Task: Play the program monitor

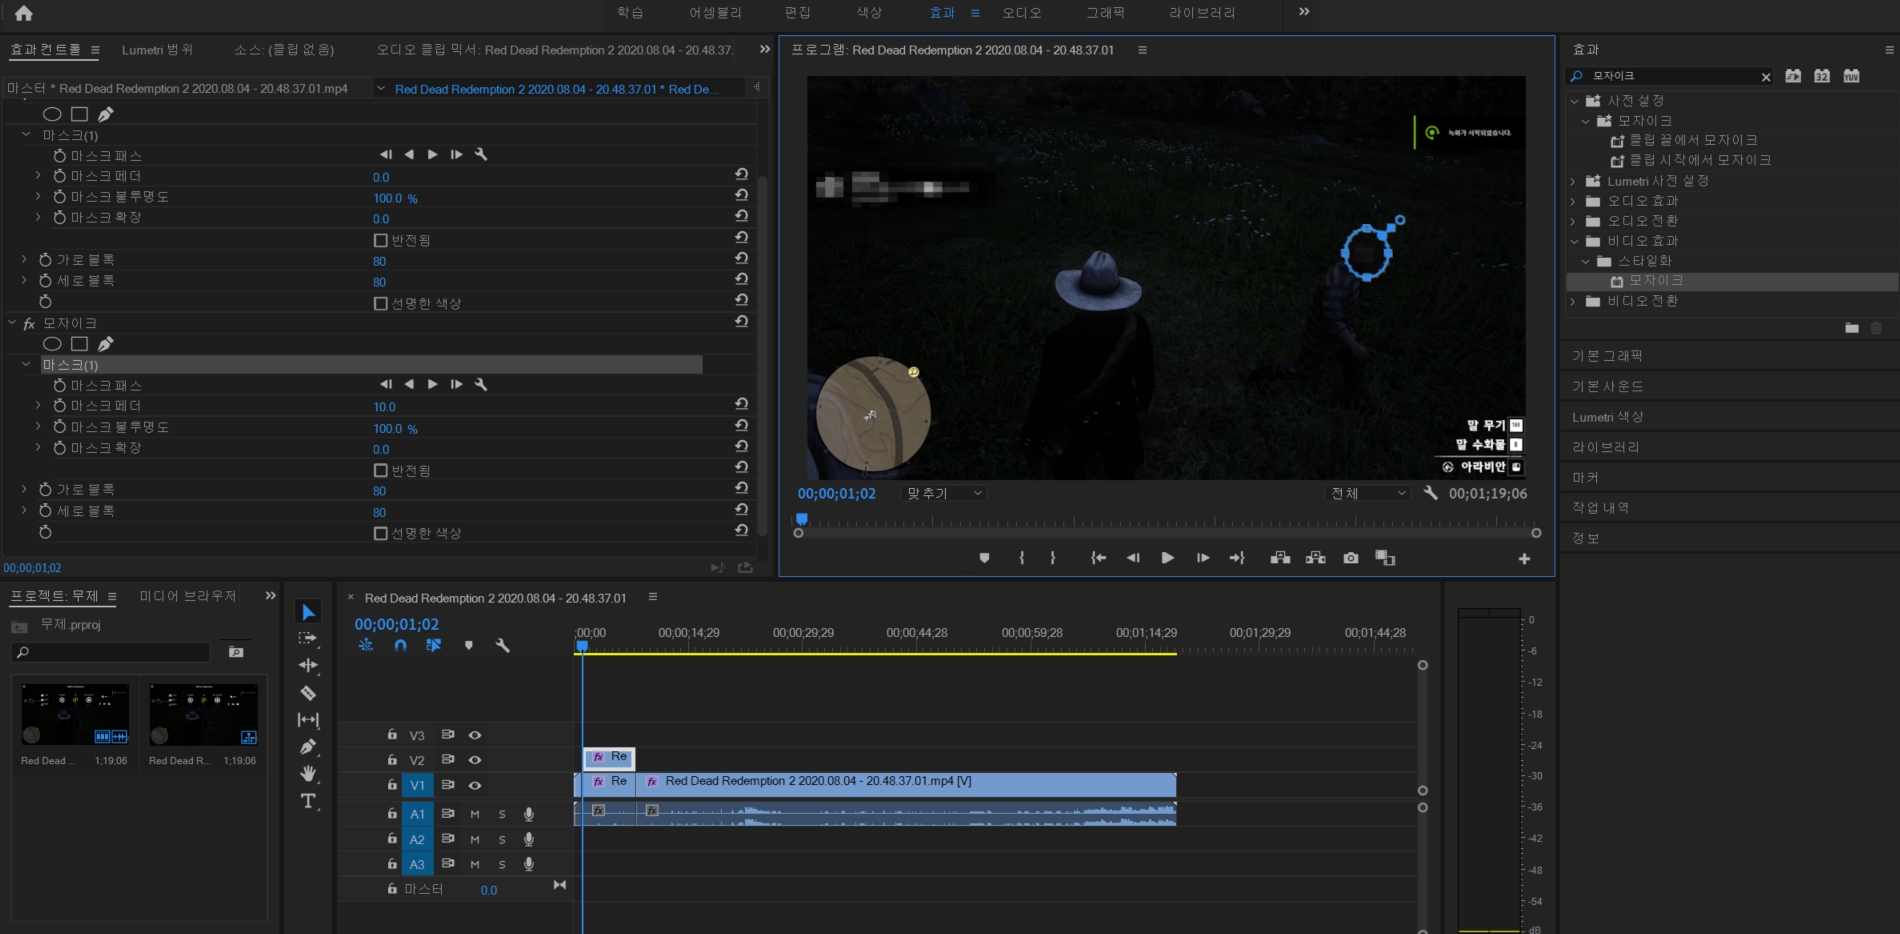Action: click(1167, 558)
